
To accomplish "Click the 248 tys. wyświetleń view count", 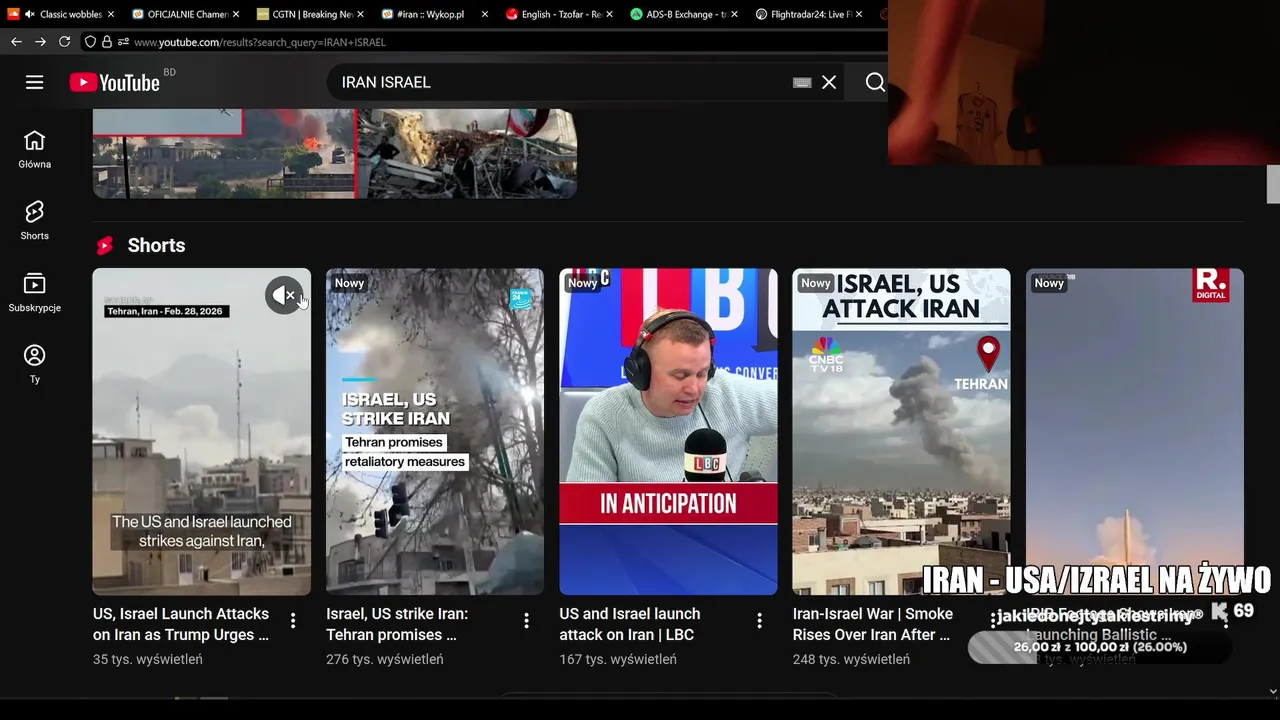I will click(x=851, y=659).
